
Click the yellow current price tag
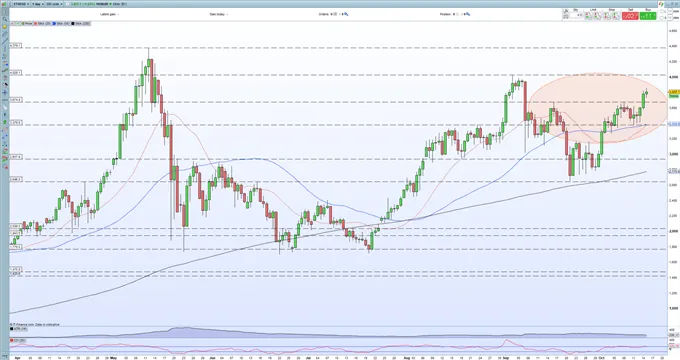coord(673,92)
